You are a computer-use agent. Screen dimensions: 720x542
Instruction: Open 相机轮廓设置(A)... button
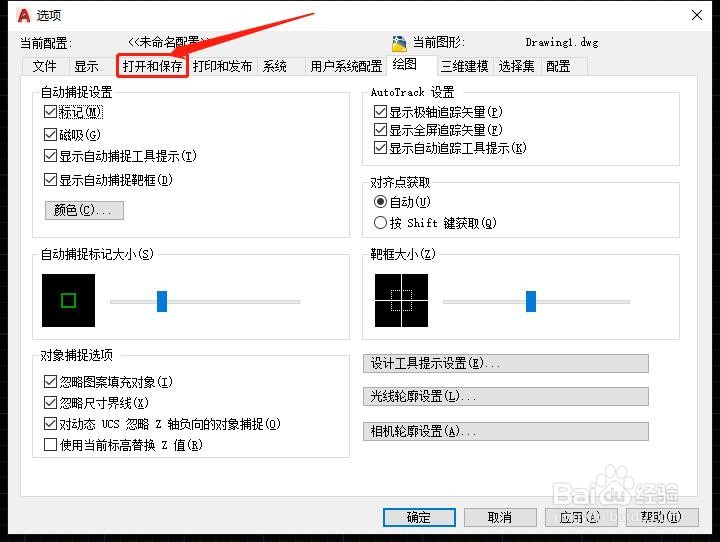506,432
